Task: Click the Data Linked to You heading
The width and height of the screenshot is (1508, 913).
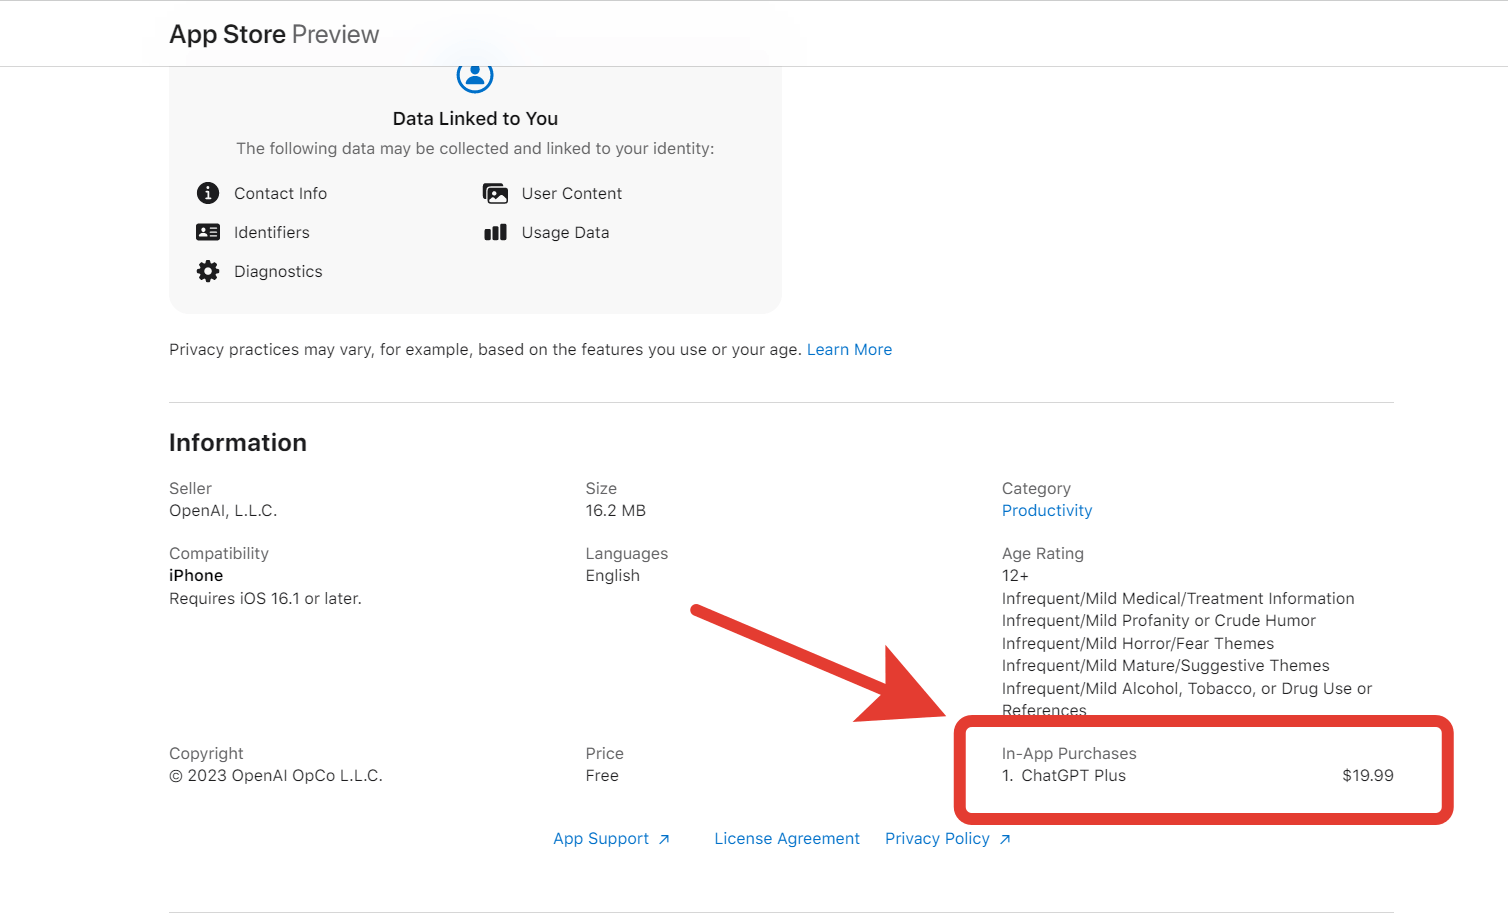Action: (x=475, y=118)
